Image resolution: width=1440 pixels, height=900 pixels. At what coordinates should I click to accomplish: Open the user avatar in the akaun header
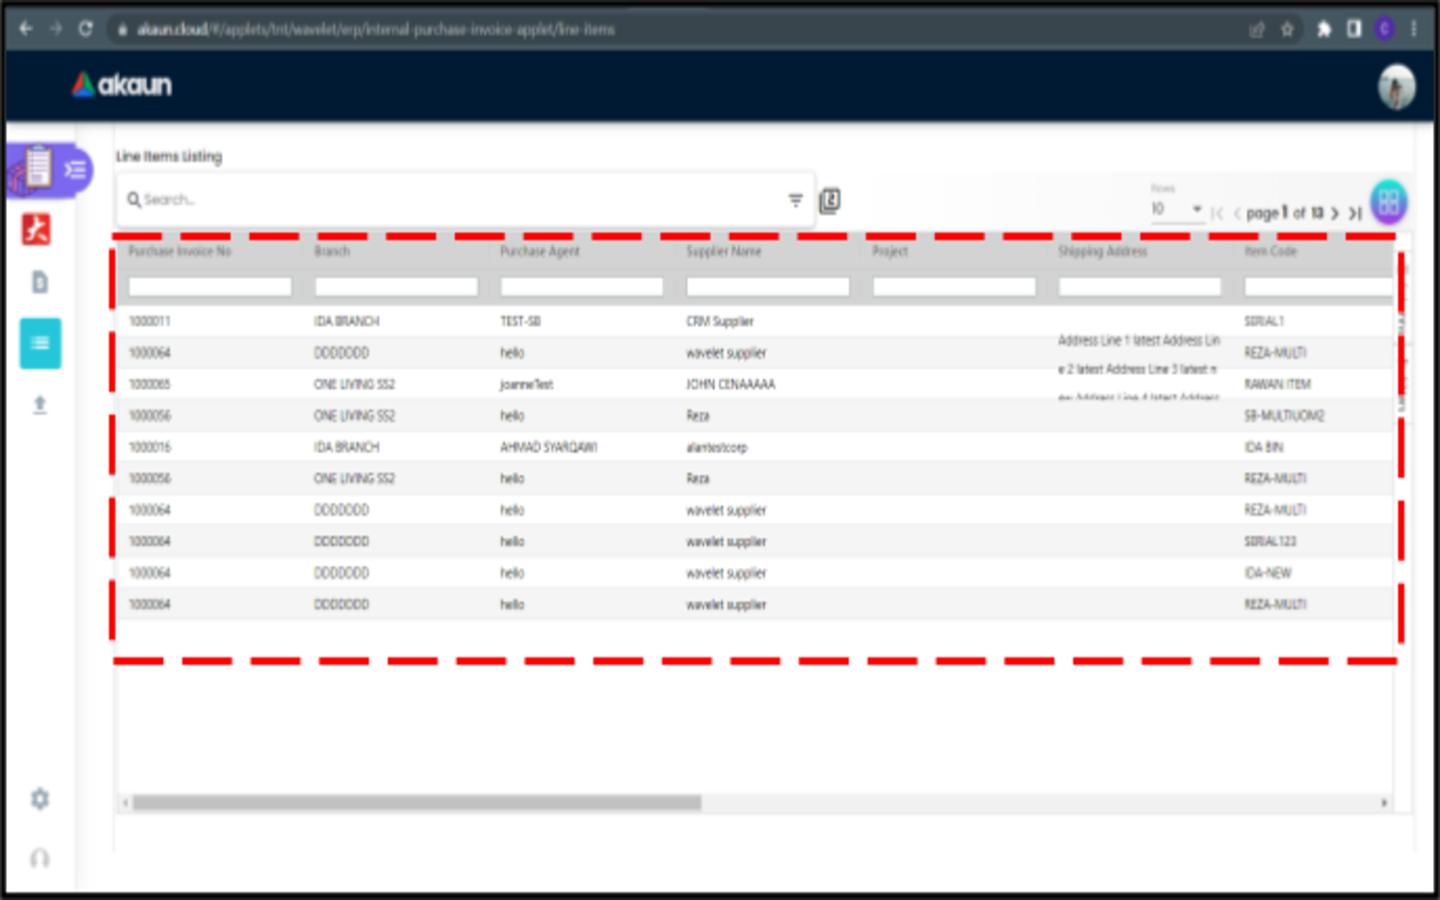coord(1397,86)
